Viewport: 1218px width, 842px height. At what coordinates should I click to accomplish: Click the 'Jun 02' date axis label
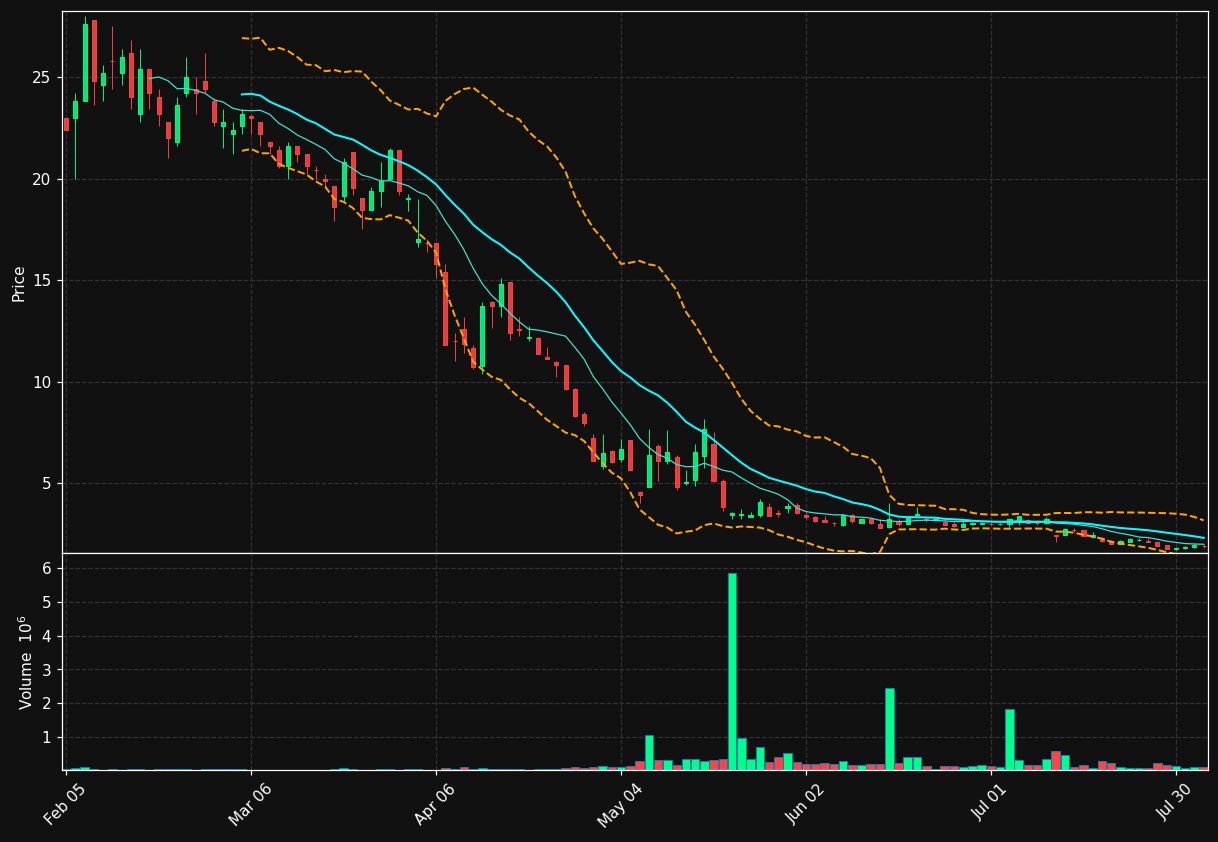806,804
